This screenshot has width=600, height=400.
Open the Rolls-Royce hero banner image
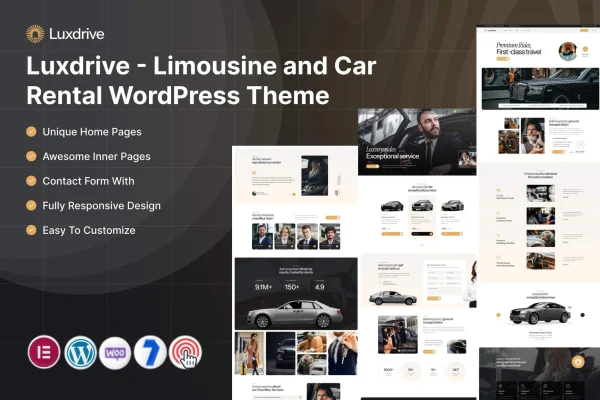tap(540, 89)
